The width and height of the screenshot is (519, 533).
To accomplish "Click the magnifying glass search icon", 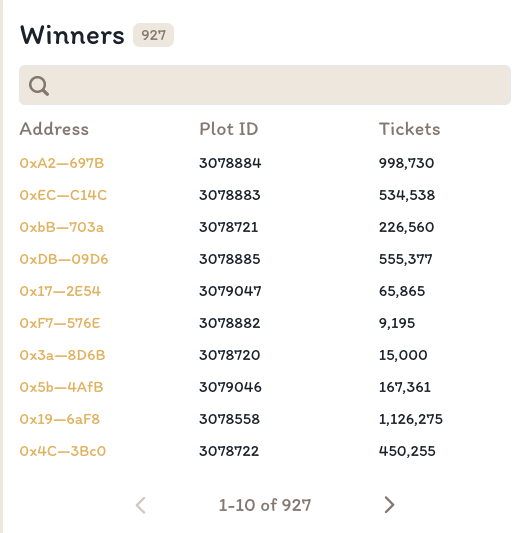I will pos(39,86).
